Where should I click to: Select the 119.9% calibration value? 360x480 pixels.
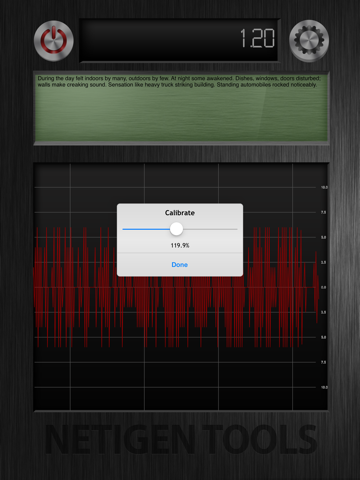pos(180,245)
